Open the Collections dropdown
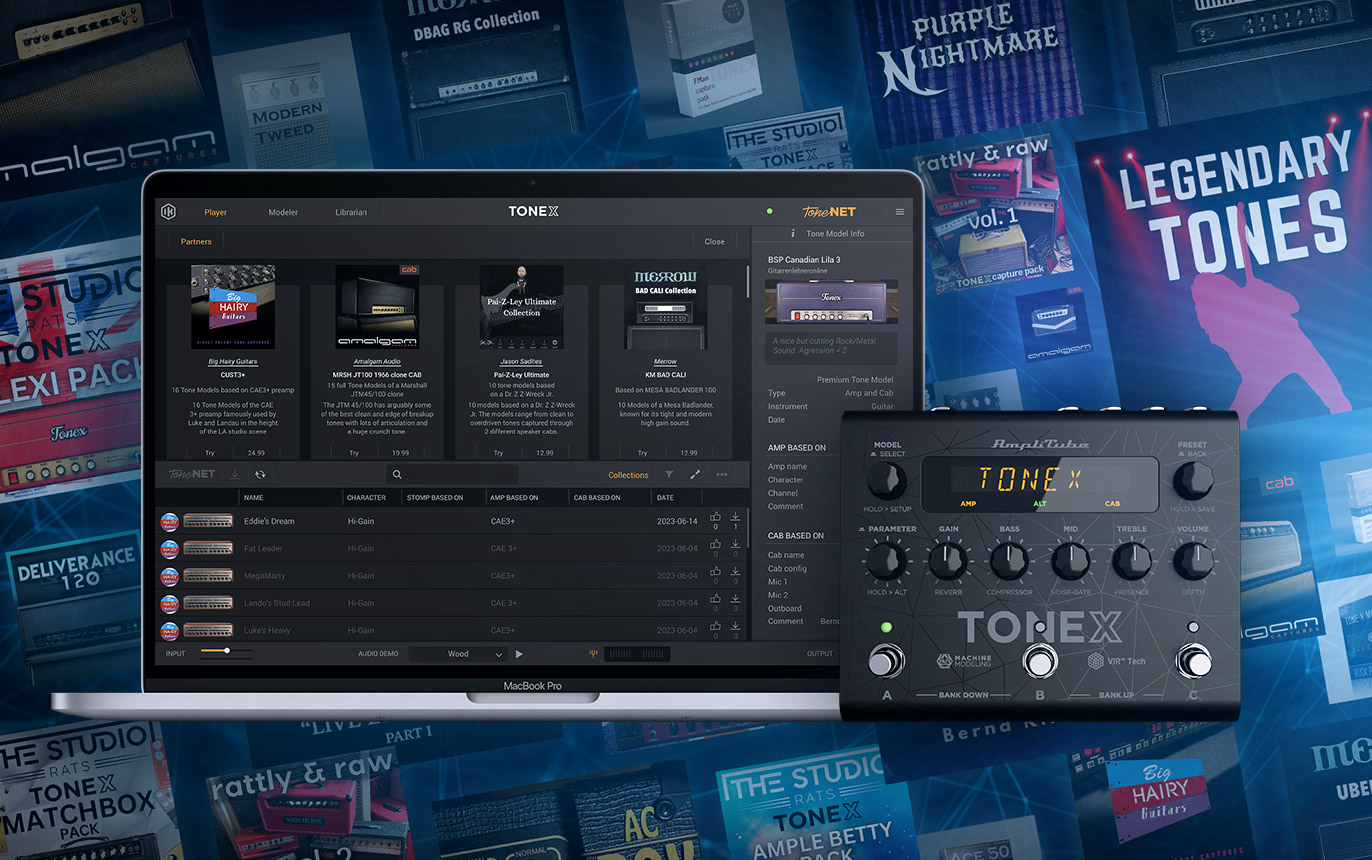The image size is (1372, 860). (628, 475)
